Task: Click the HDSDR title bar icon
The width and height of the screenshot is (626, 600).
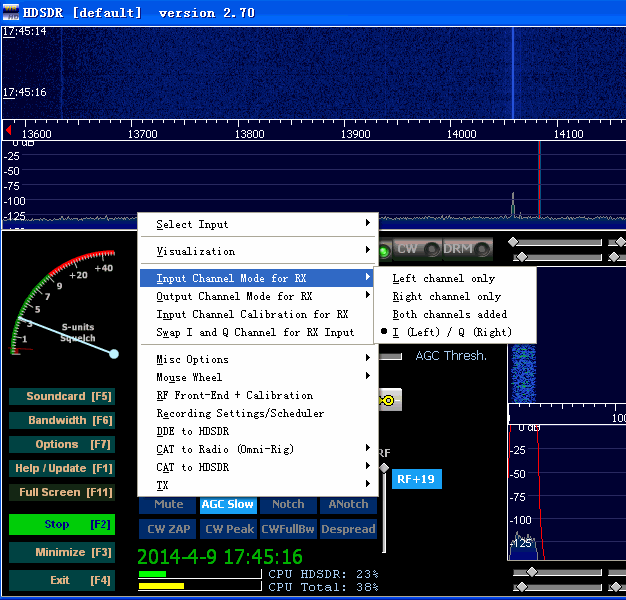Action: click(10, 12)
